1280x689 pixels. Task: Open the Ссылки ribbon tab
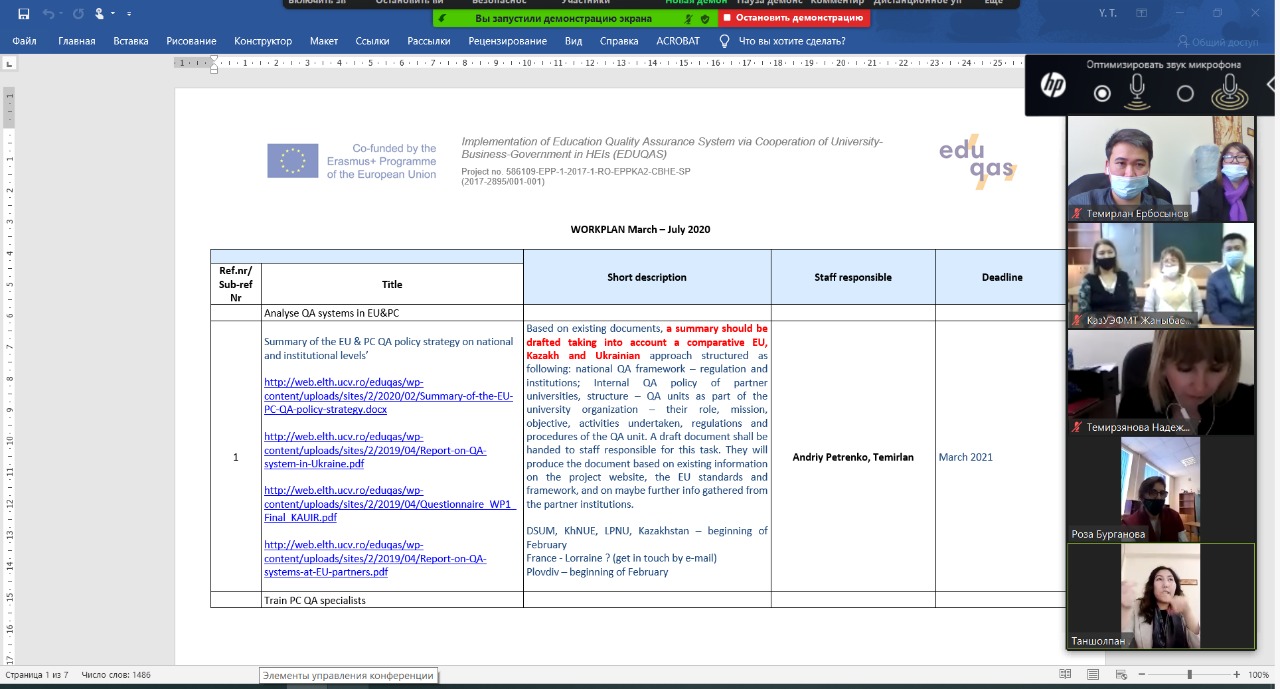(372, 41)
